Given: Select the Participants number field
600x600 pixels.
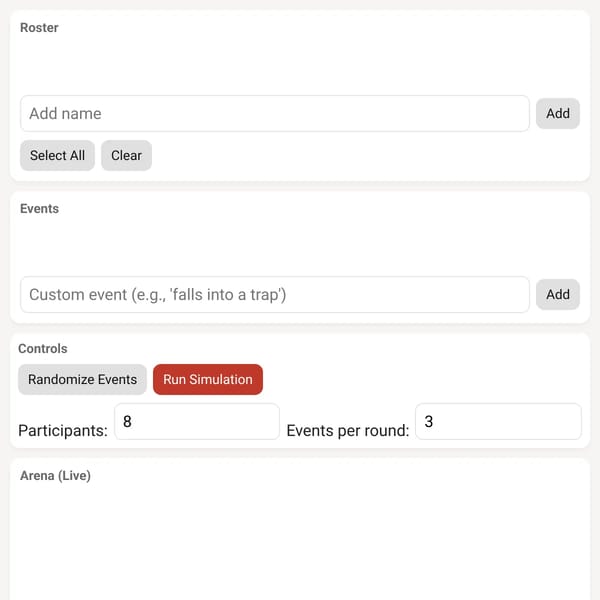Looking at the screenshot, I should click(x=197, y=422).
